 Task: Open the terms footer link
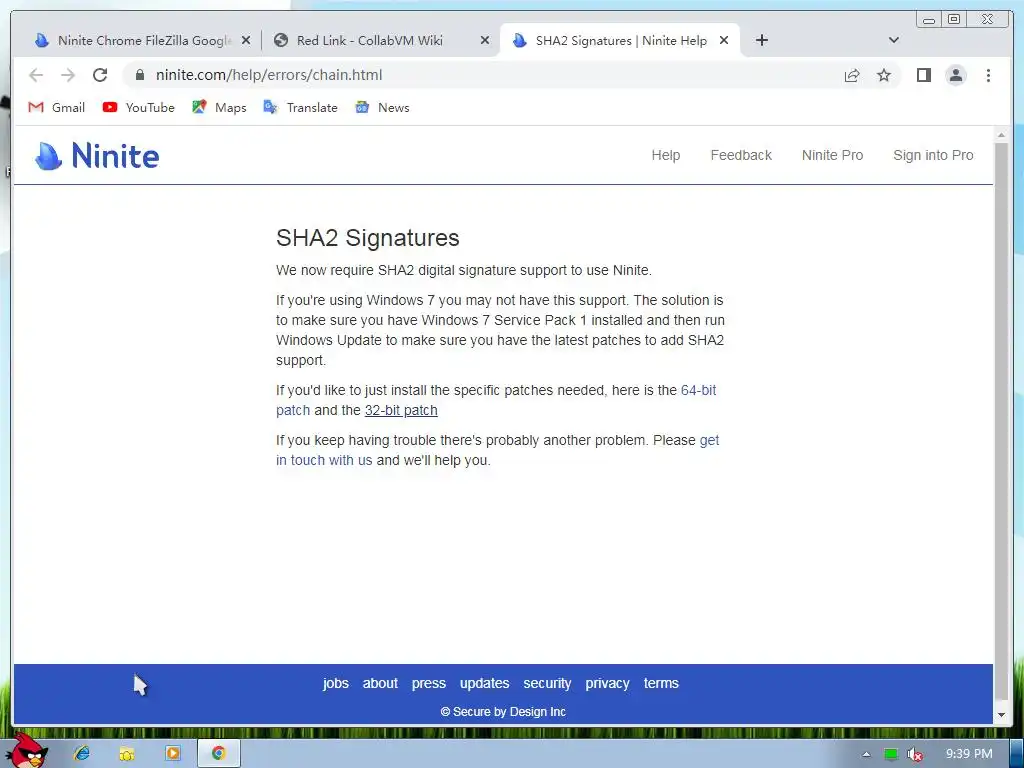pos(661,683)
